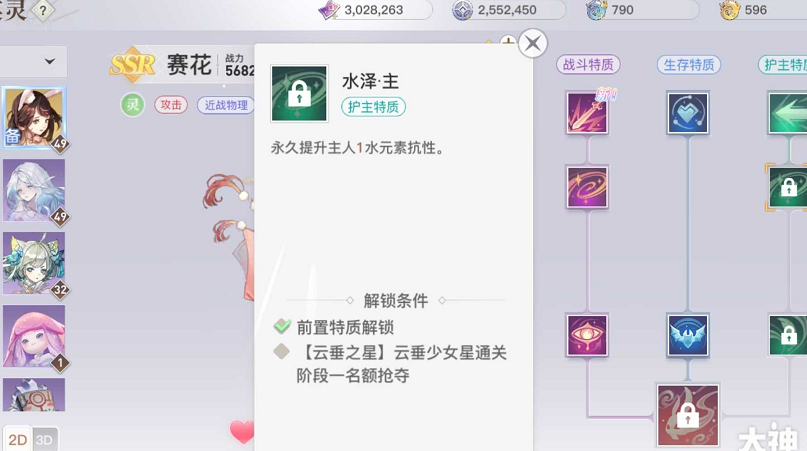This screenshot has height=451, width=807.
Task: Select the blue winged shield trait icon
Action: (x=688, y=335)
